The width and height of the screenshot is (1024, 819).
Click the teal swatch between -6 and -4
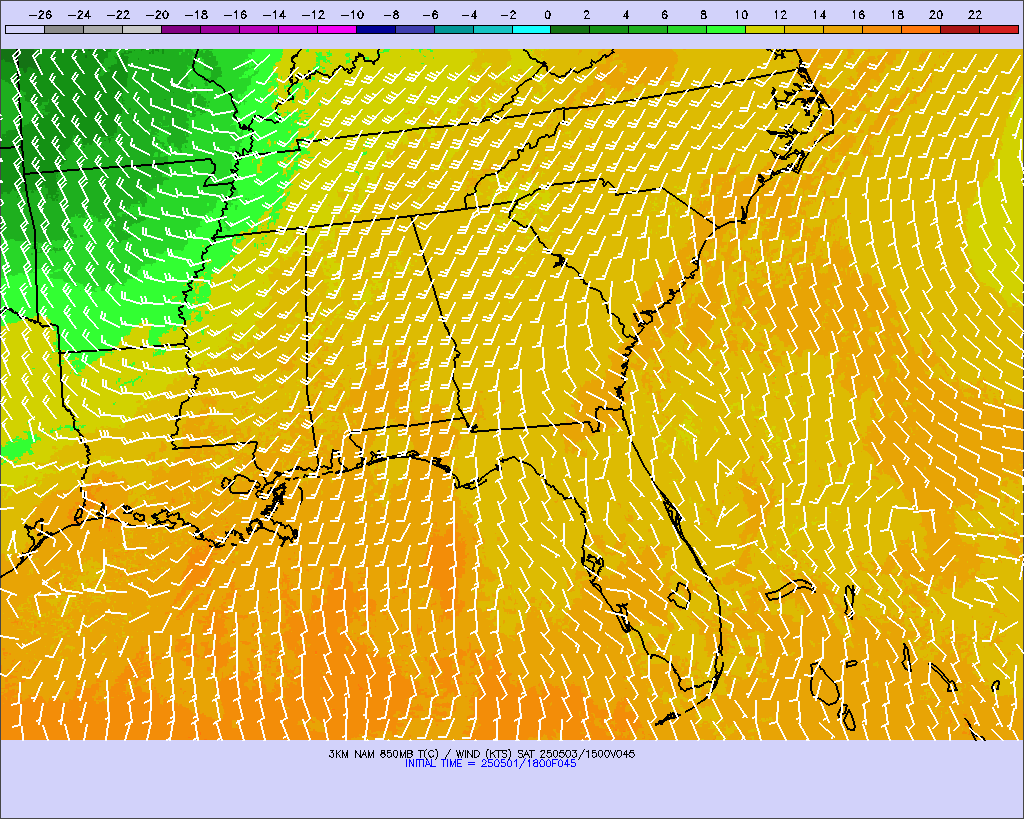[454, 29]
